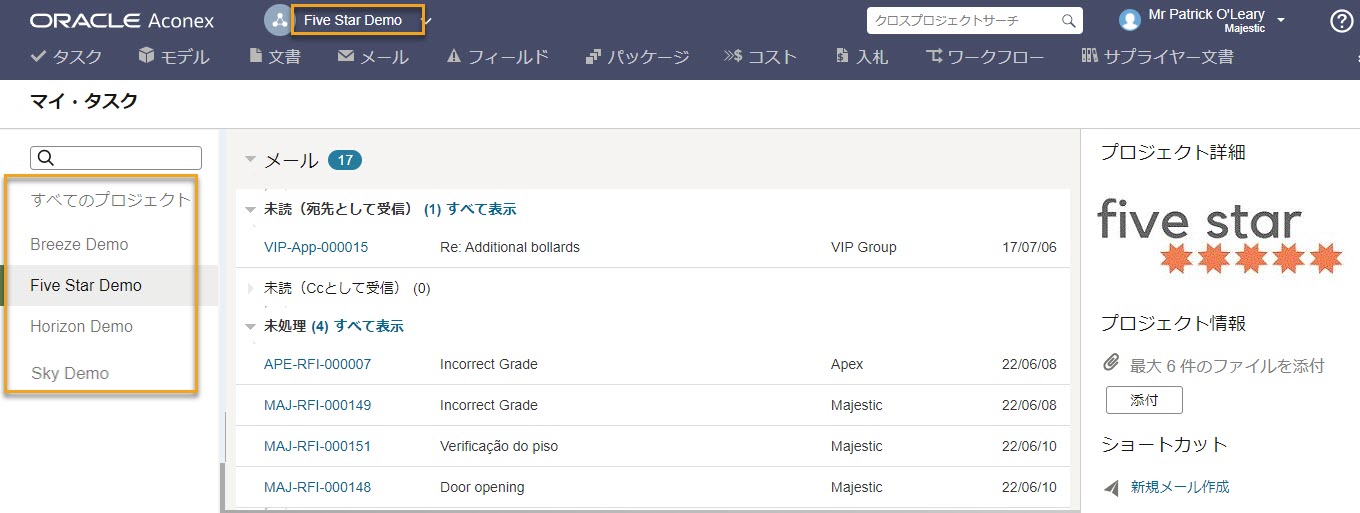Open the メール menu
Image resolution: width=1360 pixels, height=513 pixels.
[x=373, y=57]
